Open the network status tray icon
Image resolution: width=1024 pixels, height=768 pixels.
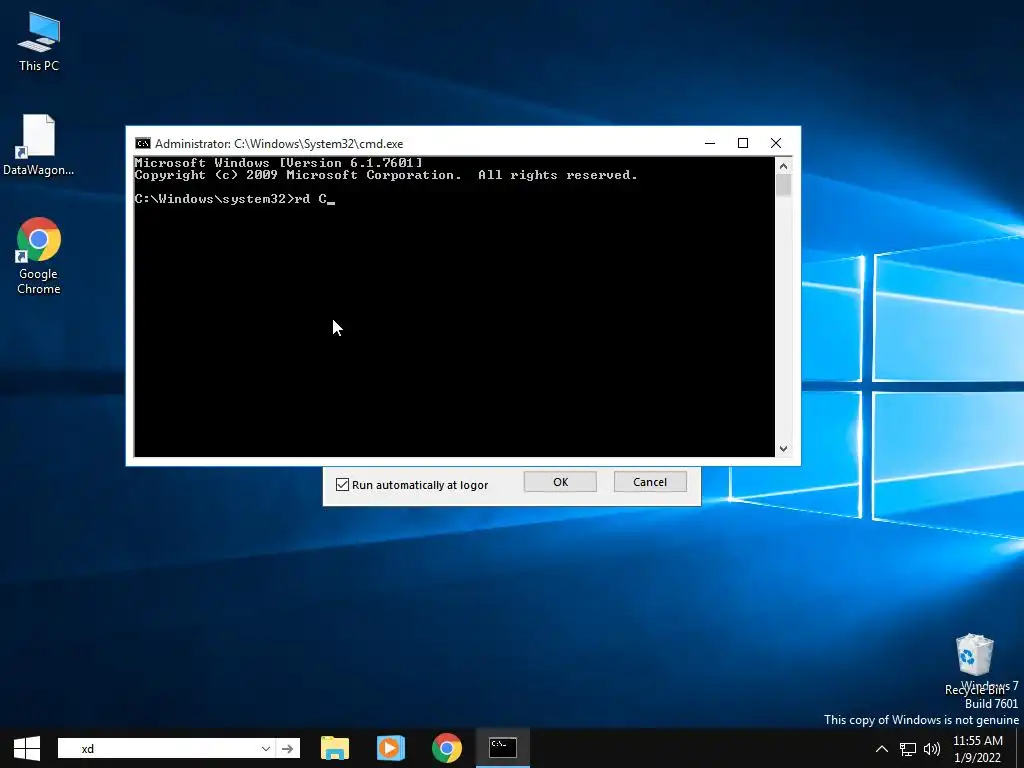point(908,749)
